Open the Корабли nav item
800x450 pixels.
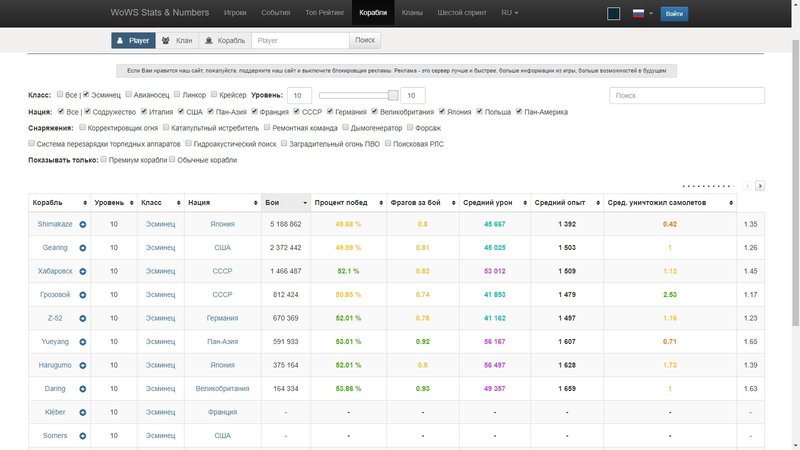[x=373, y=13]
